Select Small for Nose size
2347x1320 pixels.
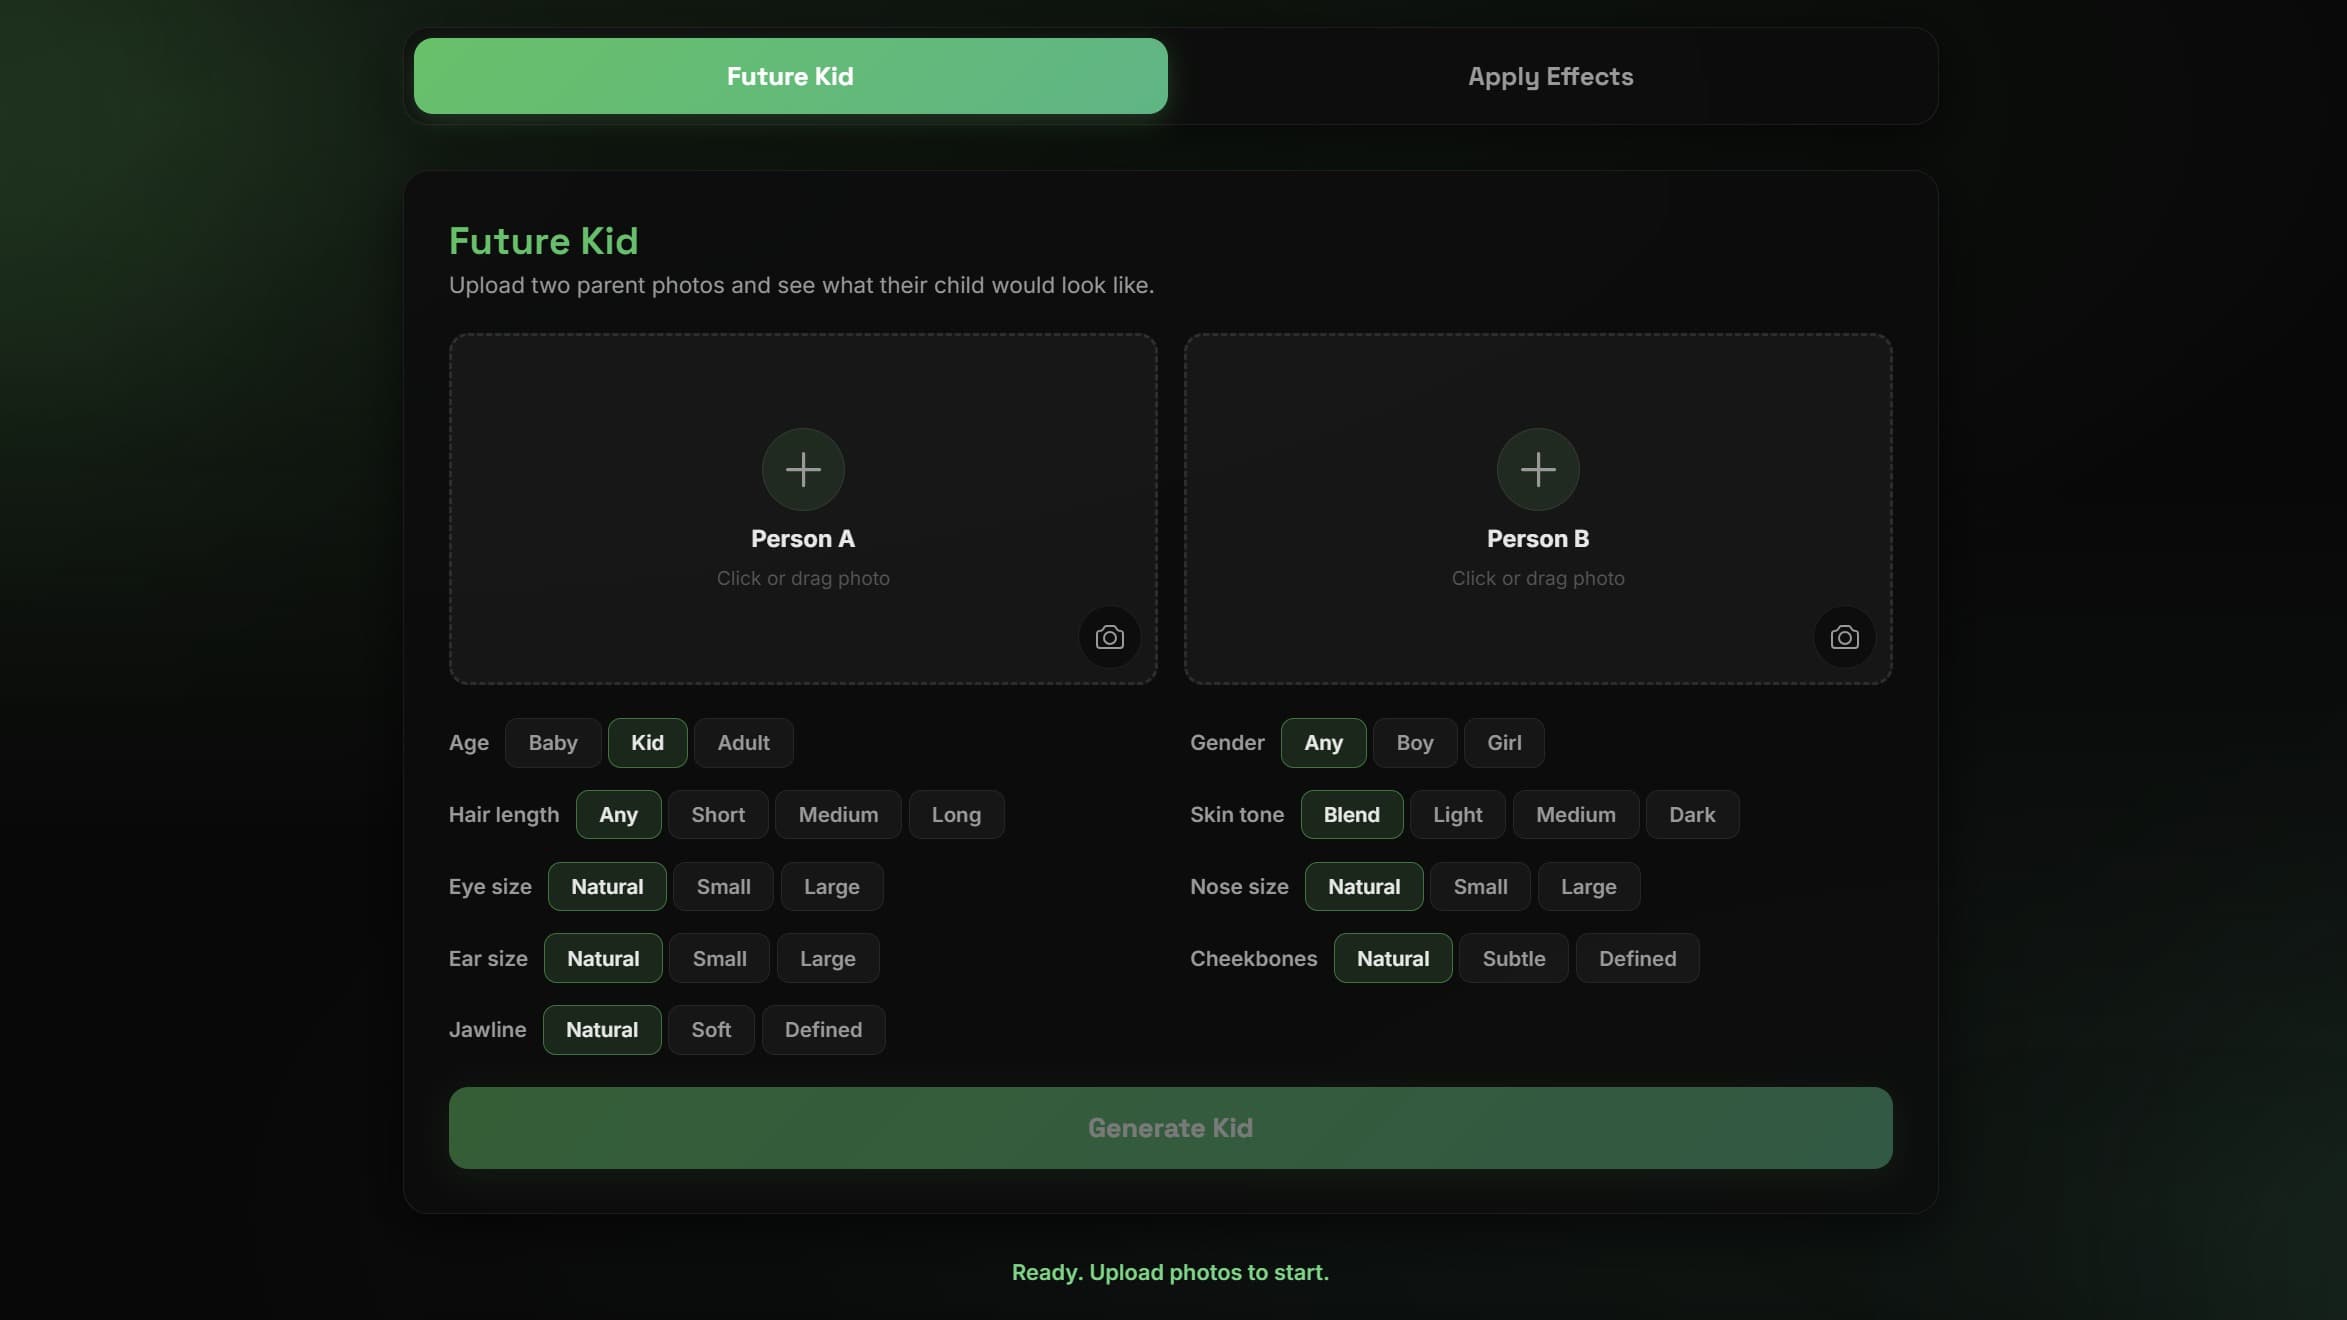click(x=1480, y=887)
